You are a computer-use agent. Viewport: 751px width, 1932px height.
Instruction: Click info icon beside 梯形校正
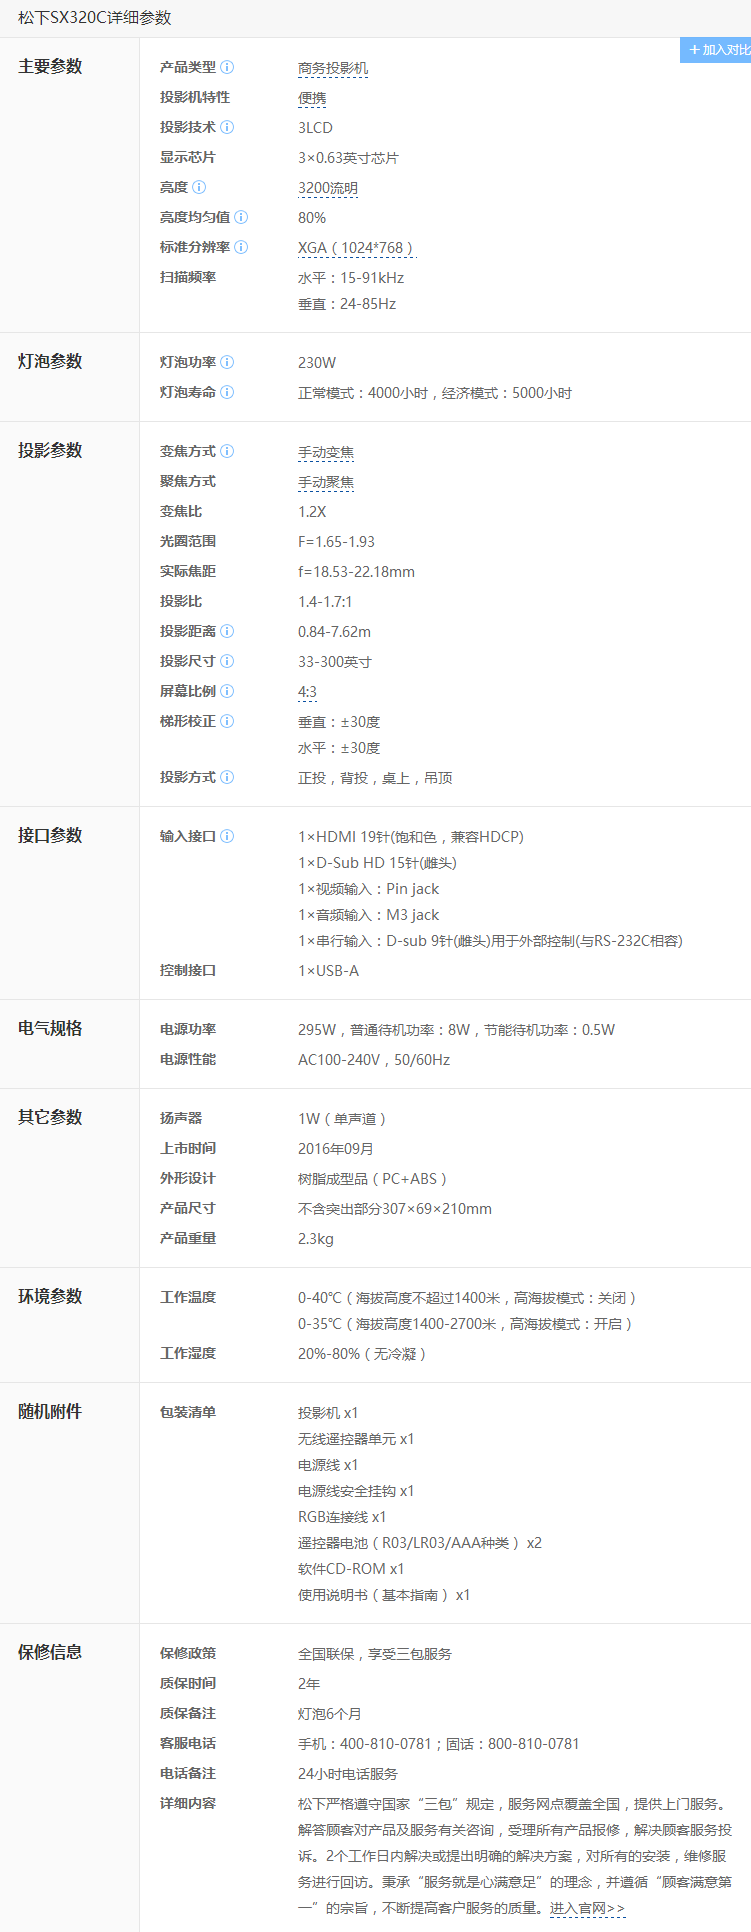click(x=227, y=721)
